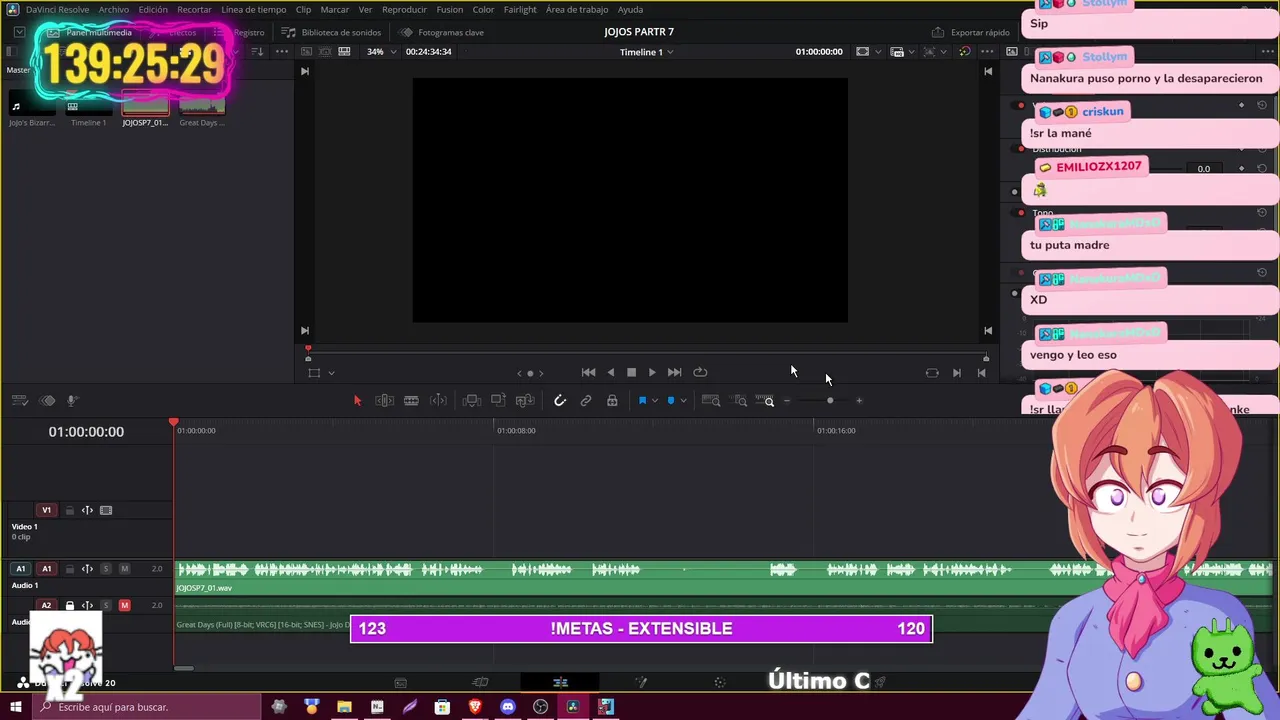Open the Edición menu

coord(153,9)
